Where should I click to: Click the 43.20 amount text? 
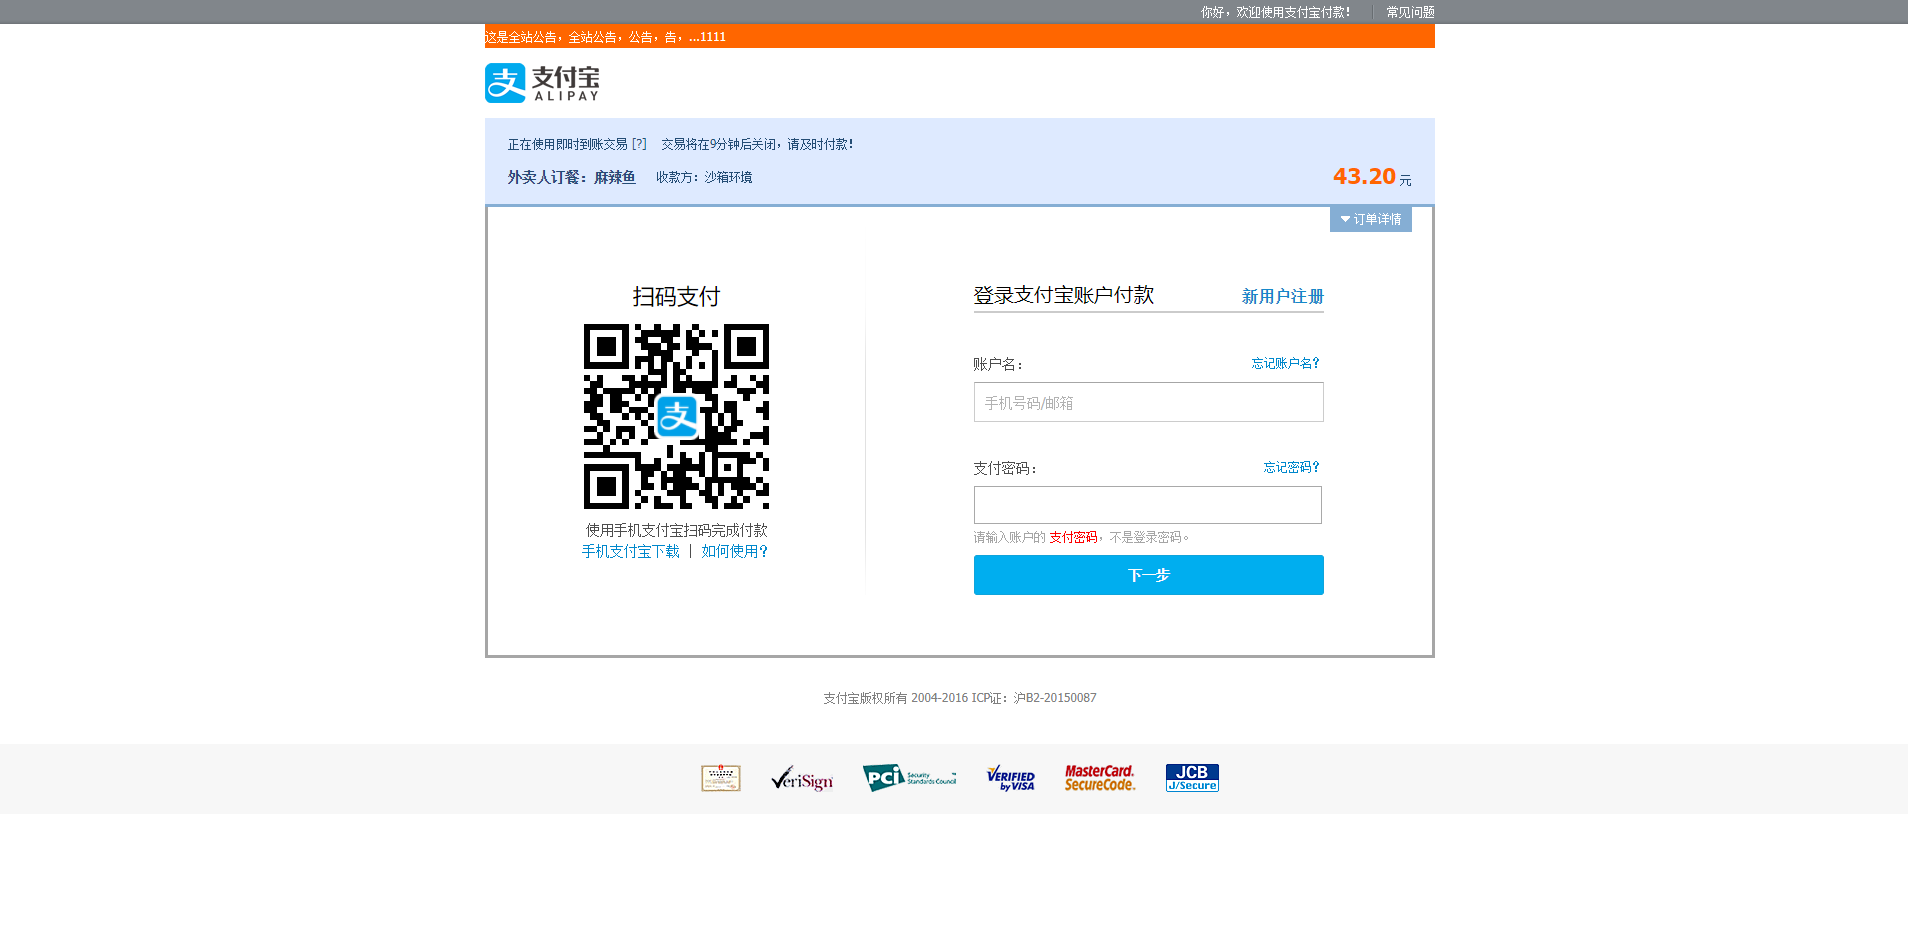tap(1364, 176)
